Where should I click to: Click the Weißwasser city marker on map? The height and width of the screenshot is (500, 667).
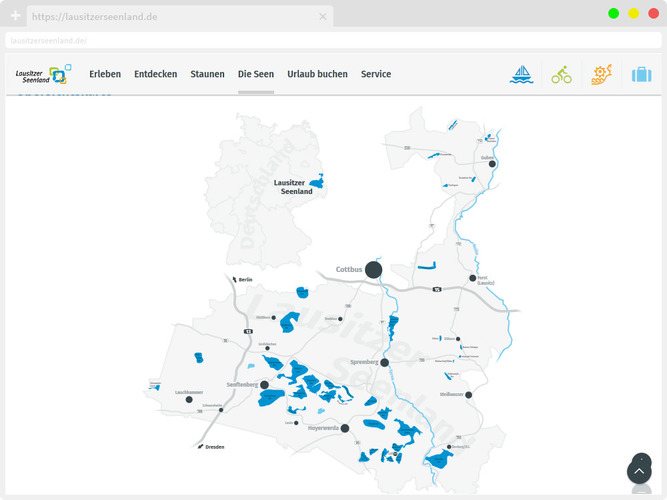tap(468, 395)
